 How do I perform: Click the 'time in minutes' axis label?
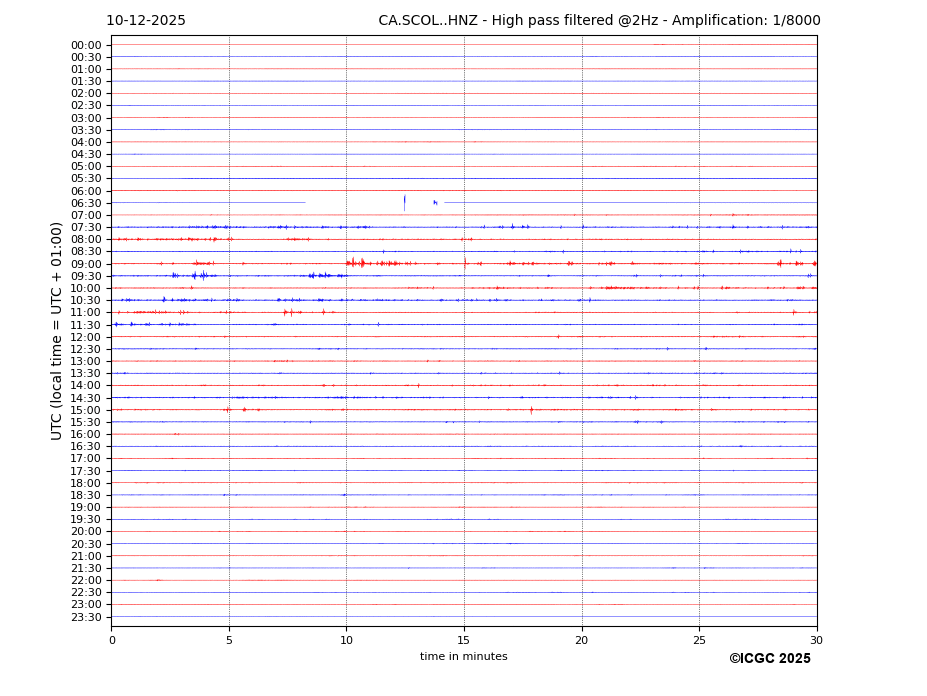pos(463,657)
